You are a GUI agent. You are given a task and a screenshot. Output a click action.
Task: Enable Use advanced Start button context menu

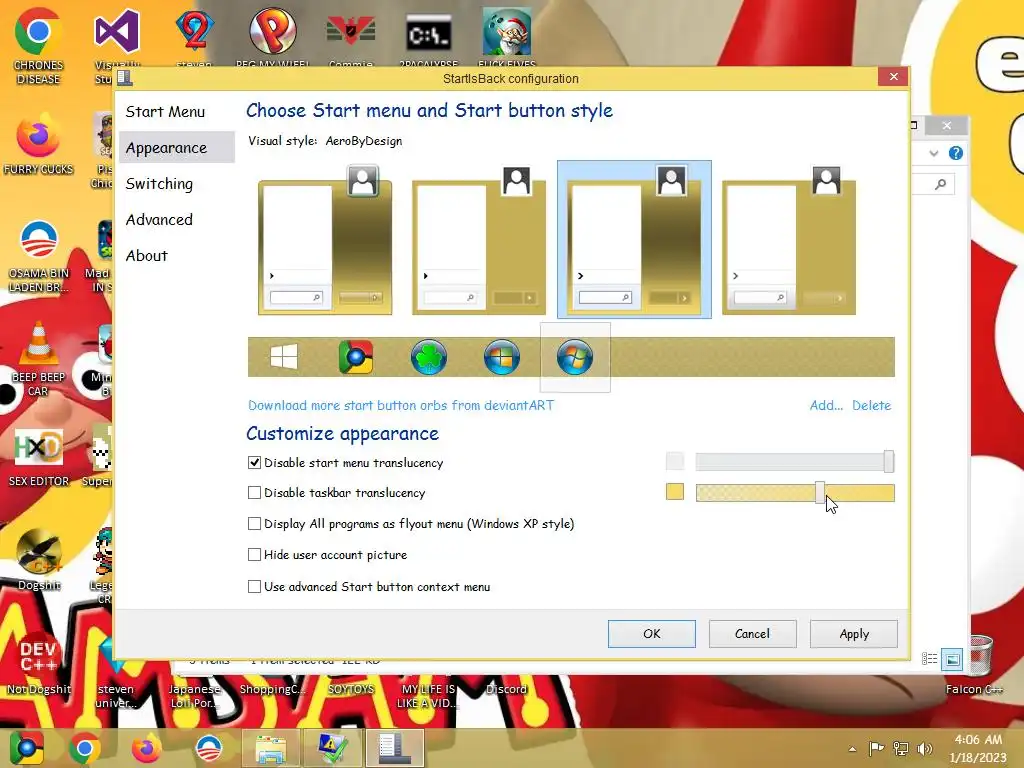255,586
